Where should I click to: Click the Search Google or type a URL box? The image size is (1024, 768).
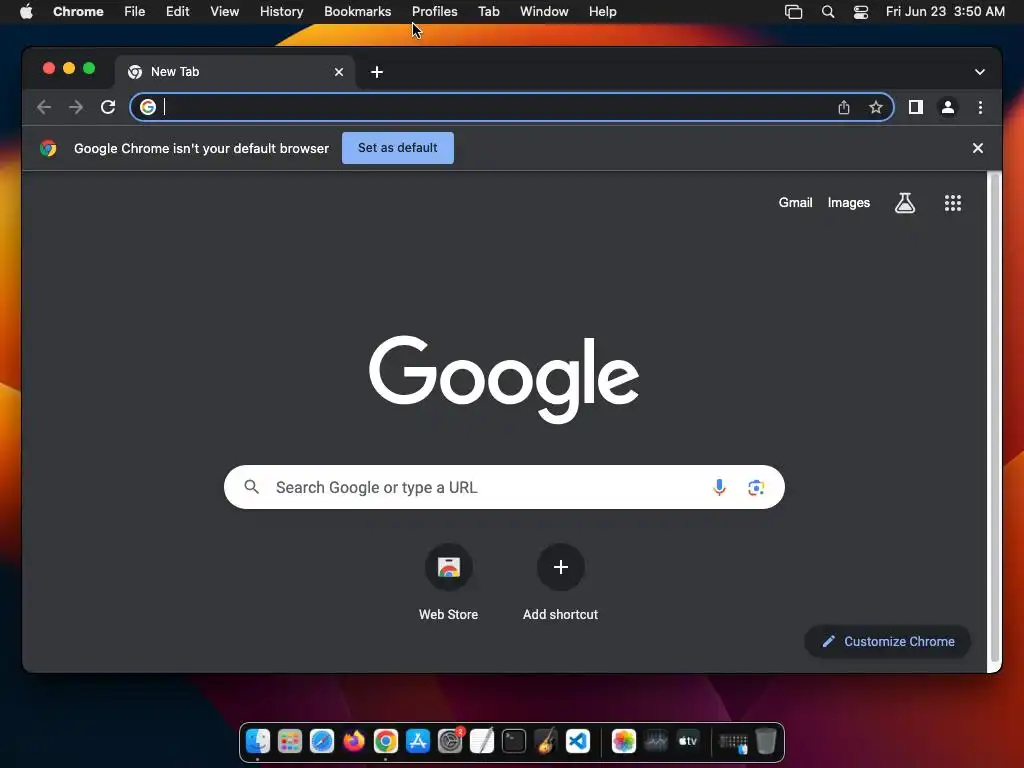pos(504,487)
